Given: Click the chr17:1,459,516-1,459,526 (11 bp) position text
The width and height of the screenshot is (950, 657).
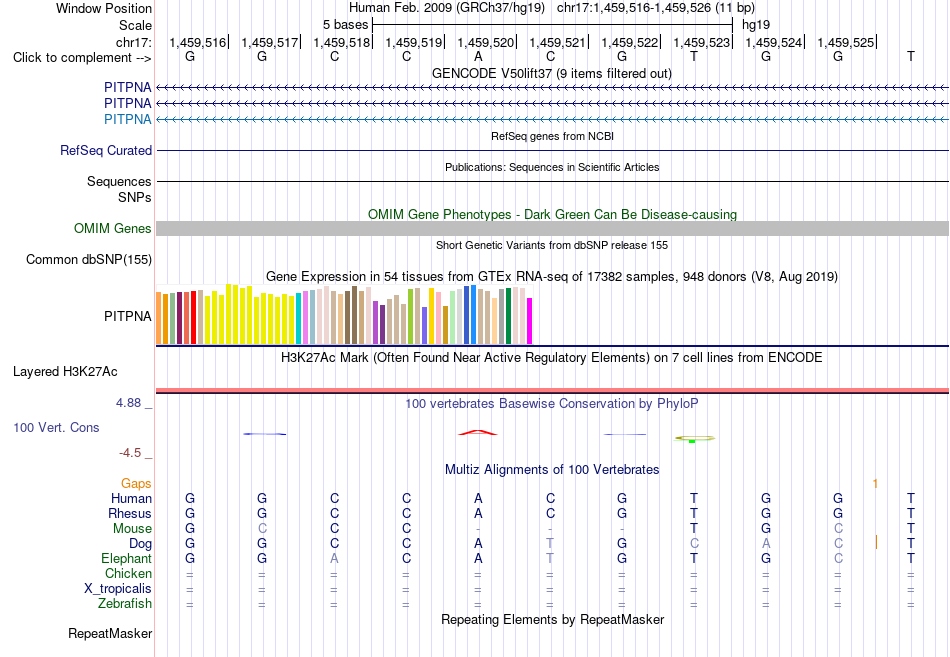Looking at the screenshot, I should (656, 8).
